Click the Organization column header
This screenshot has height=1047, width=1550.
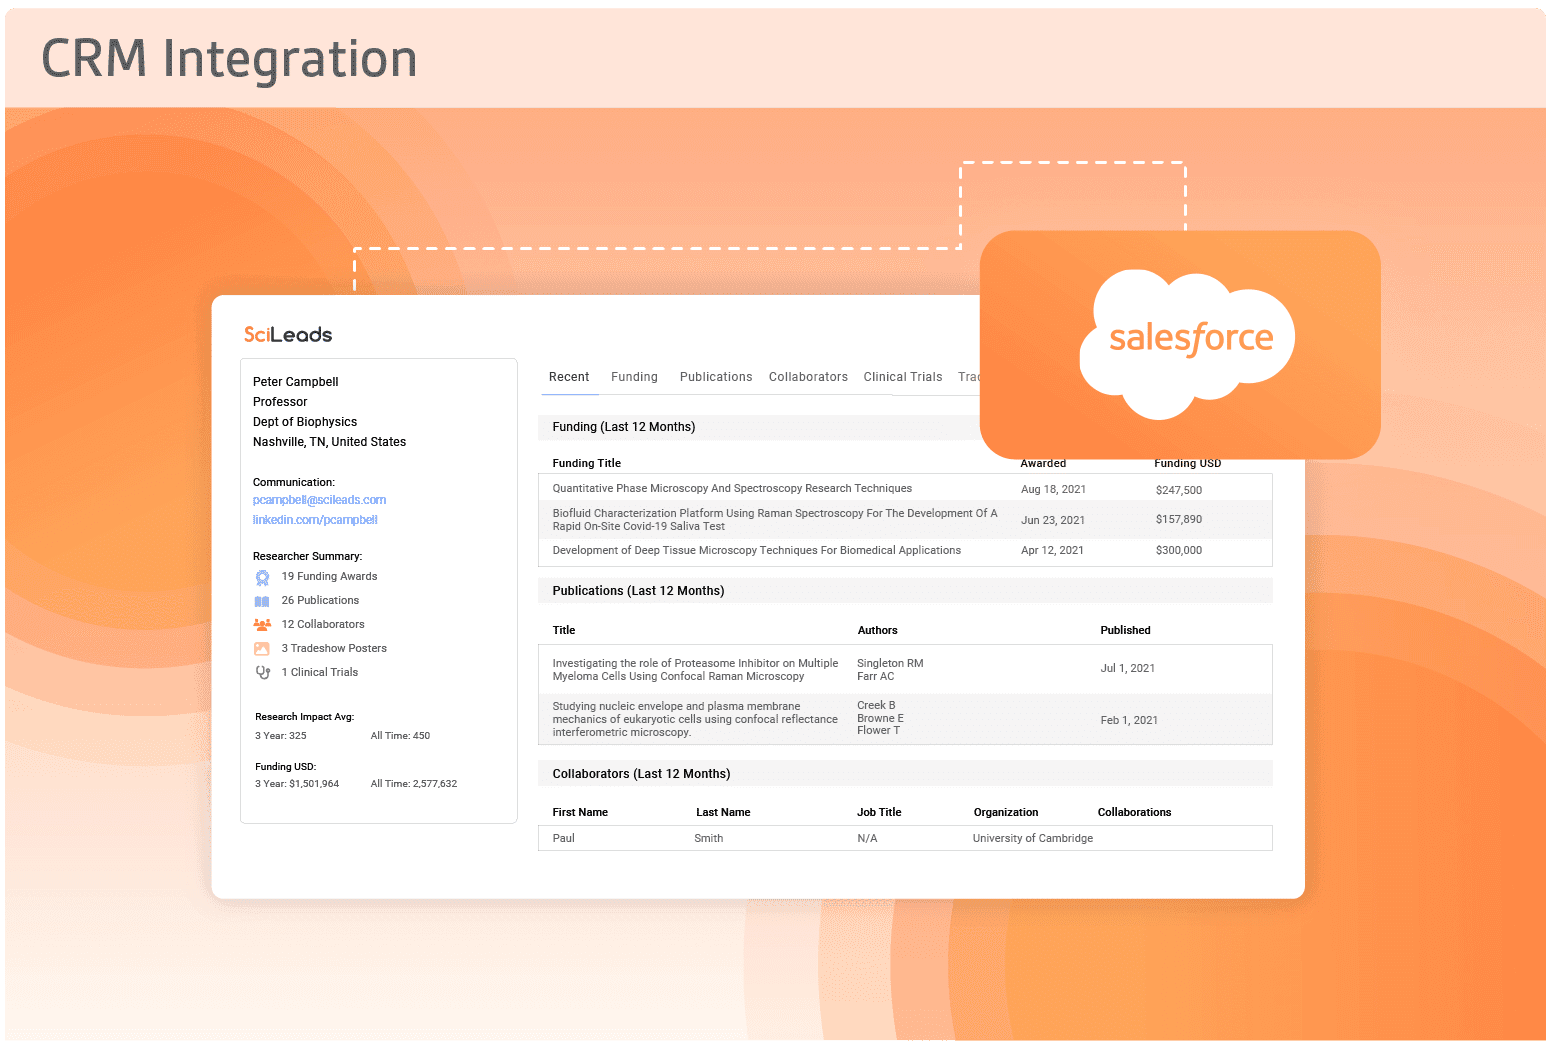1006,813
